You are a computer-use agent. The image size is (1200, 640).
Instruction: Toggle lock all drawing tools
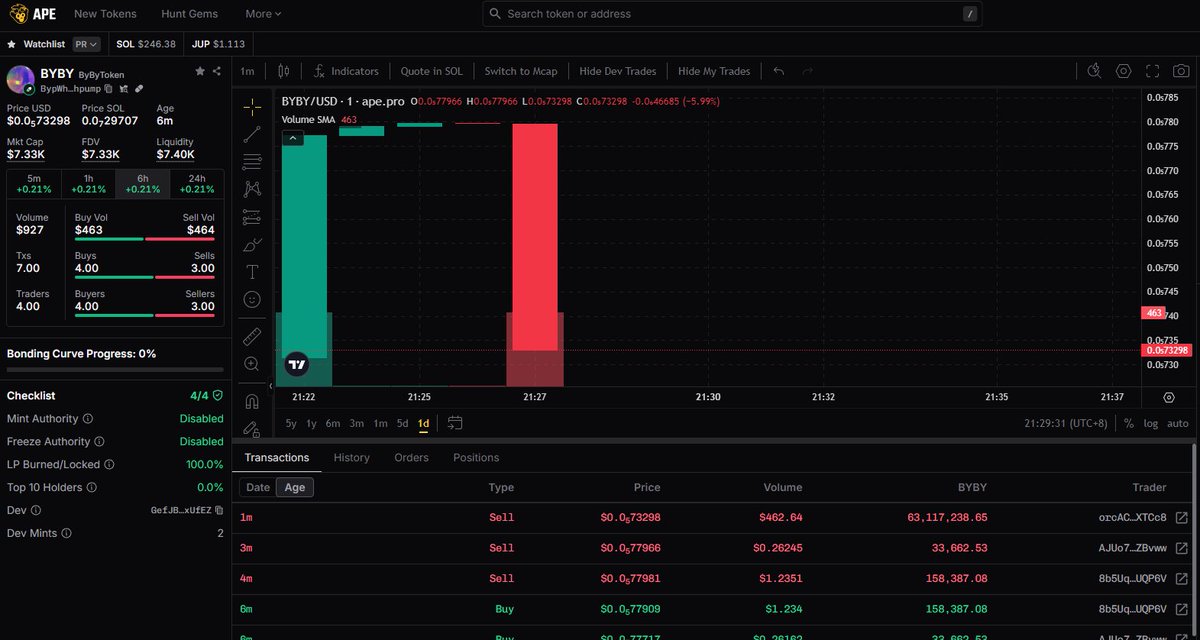(252, 429)
